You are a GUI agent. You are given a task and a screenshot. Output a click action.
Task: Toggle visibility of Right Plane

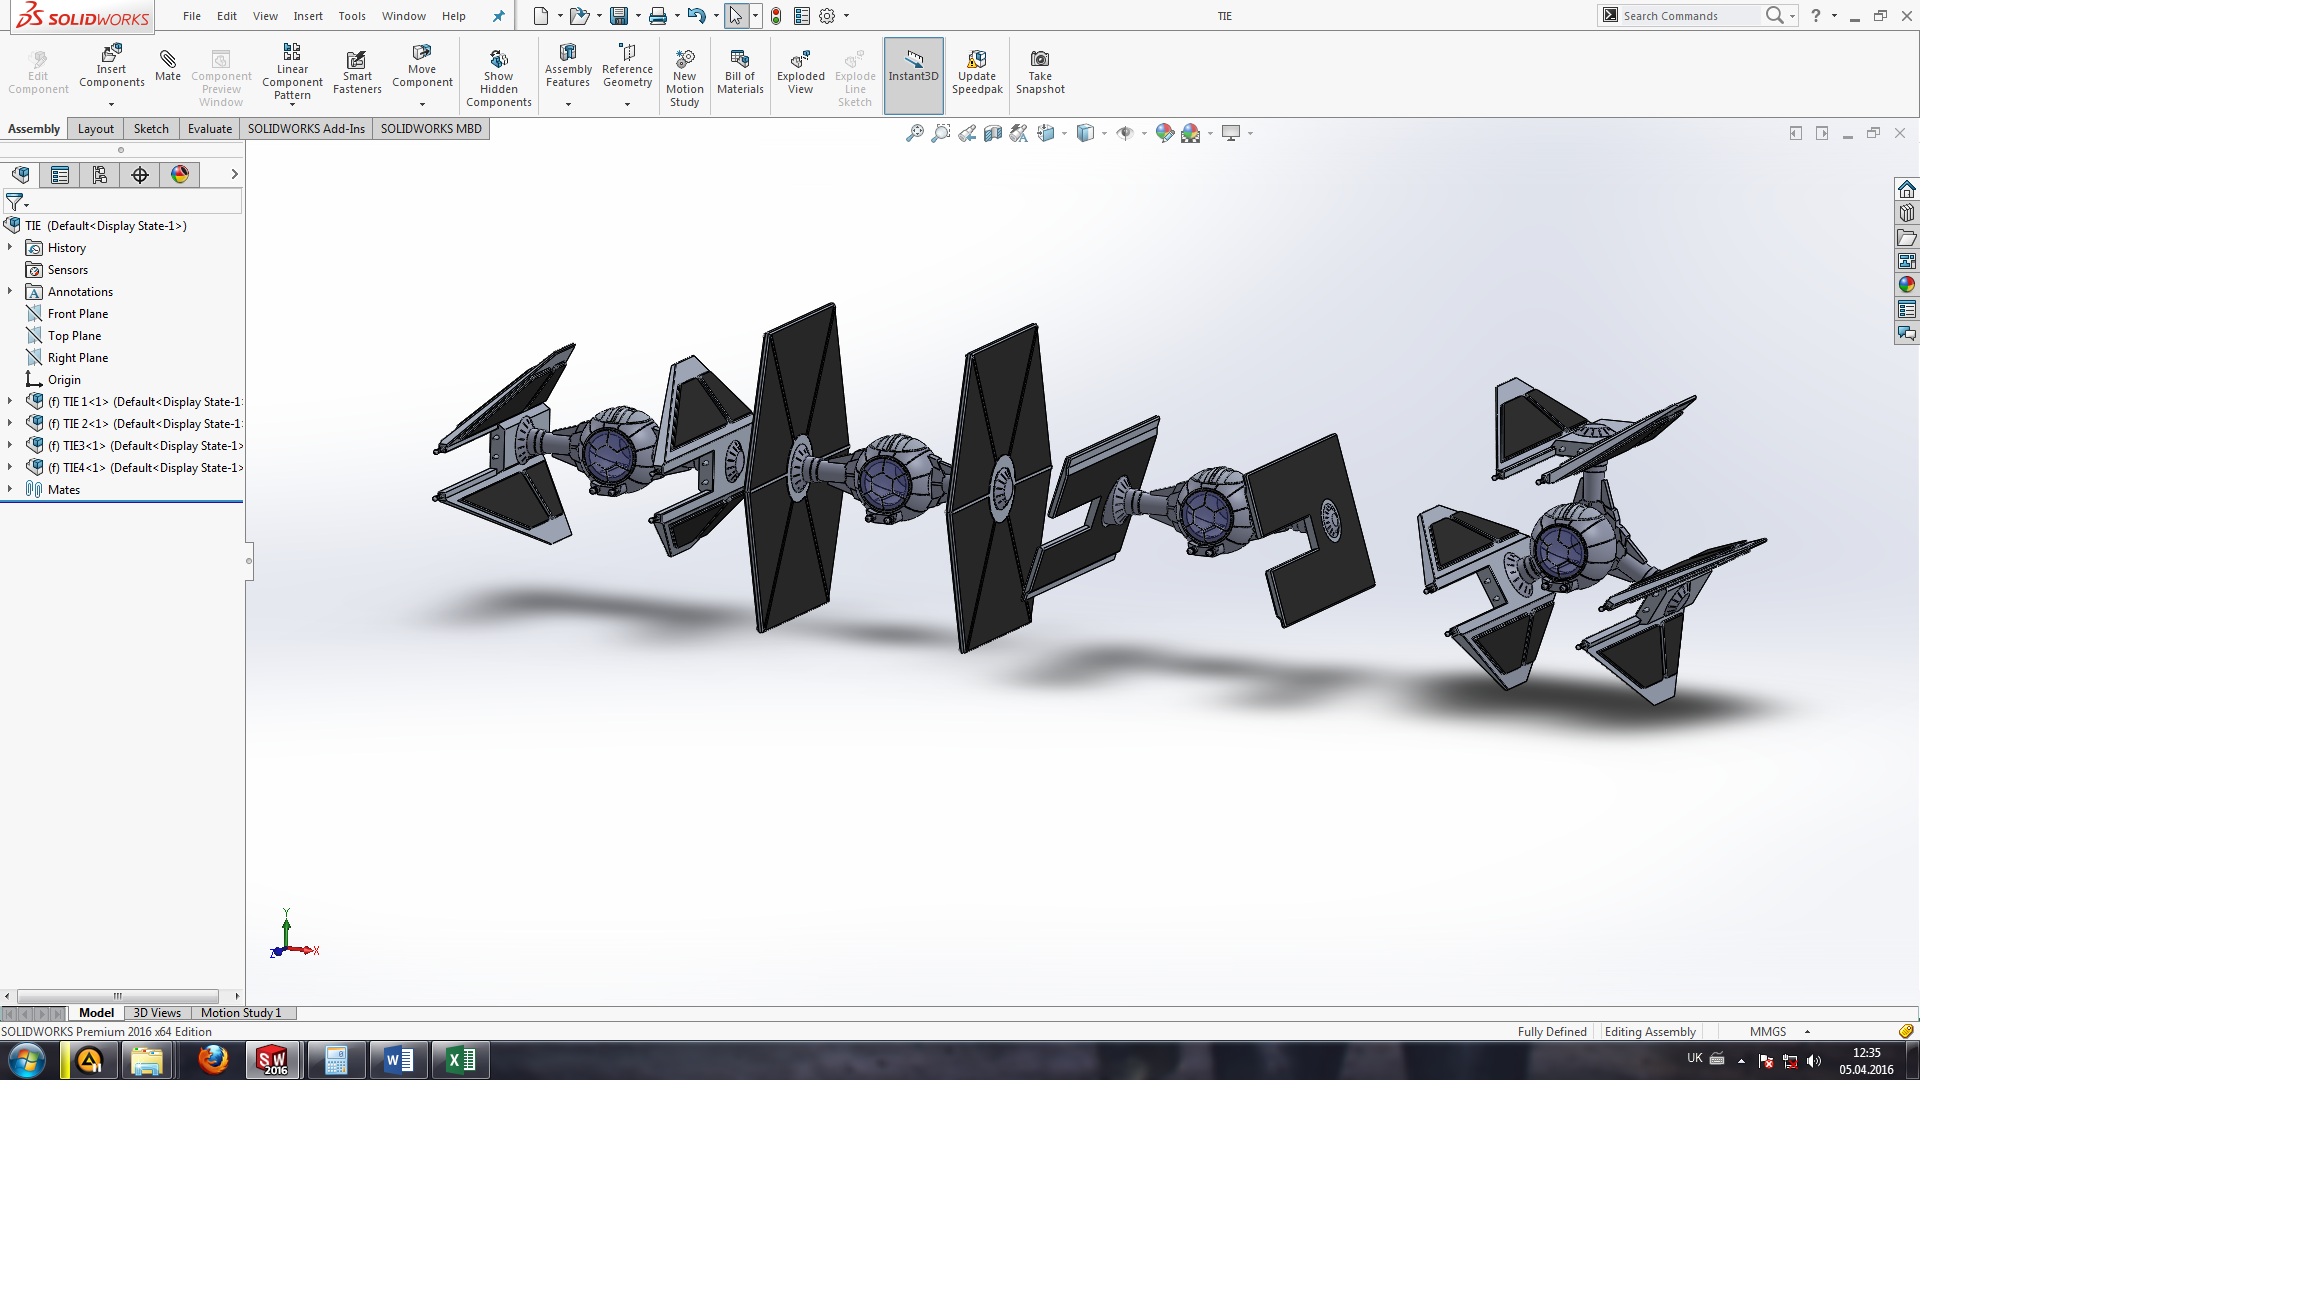78,356
